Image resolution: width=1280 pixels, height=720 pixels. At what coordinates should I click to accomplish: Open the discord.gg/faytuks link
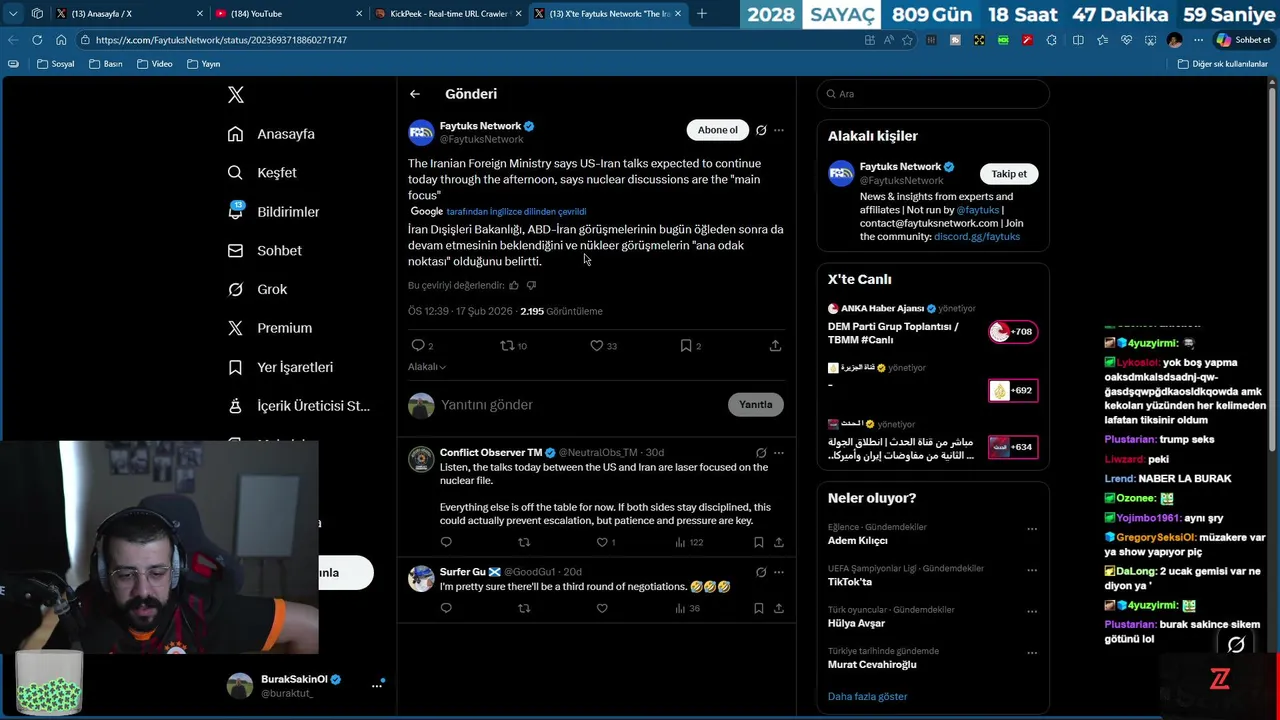pos(977,237)
